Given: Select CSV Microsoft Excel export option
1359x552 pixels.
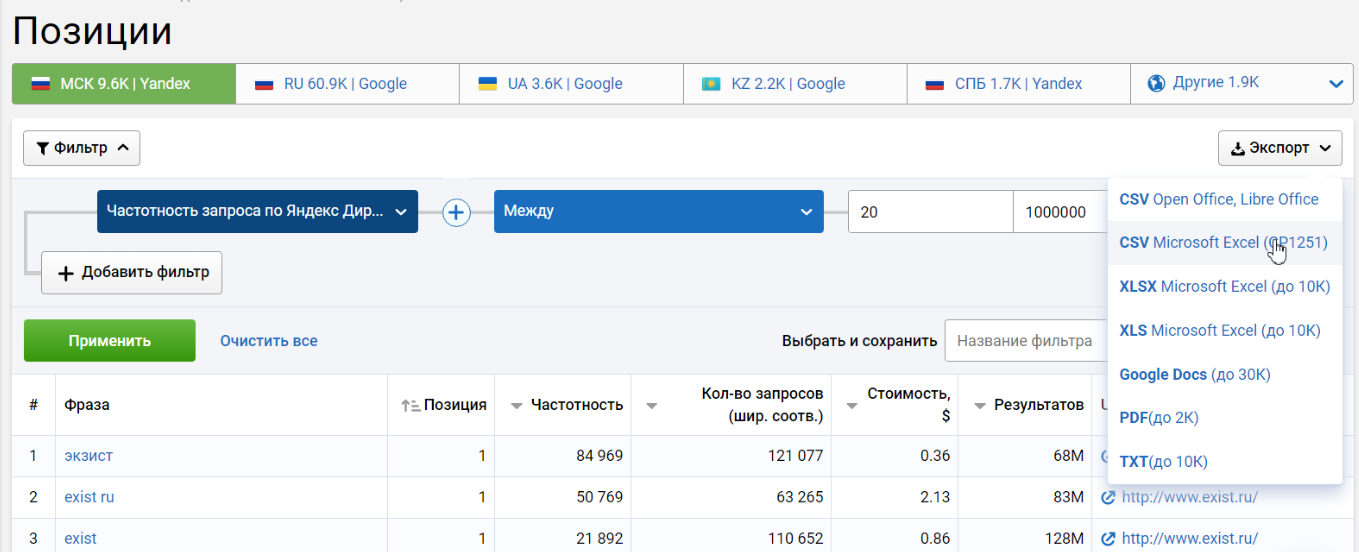Looking at the screenshot, I should [x=1223, y=243].
